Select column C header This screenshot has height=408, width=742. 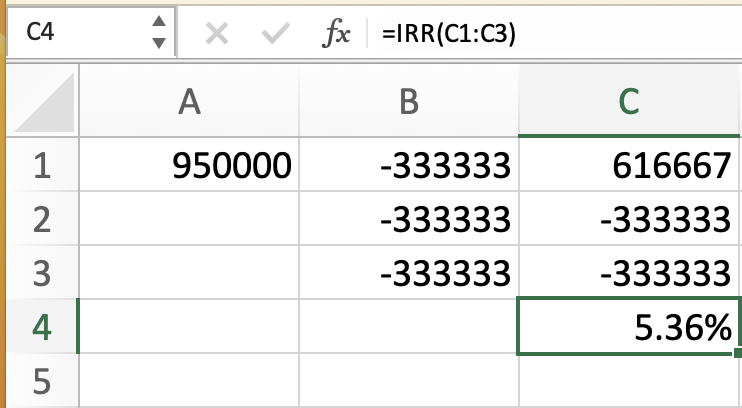pyautogui.click(x=629, y=102)
